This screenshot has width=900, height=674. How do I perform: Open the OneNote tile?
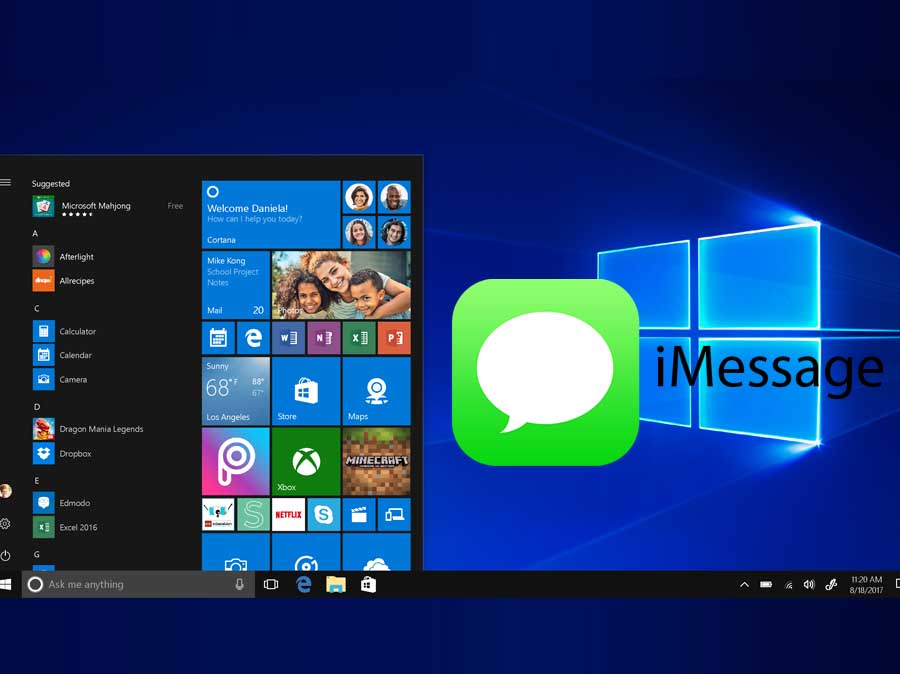click(324, 338)
